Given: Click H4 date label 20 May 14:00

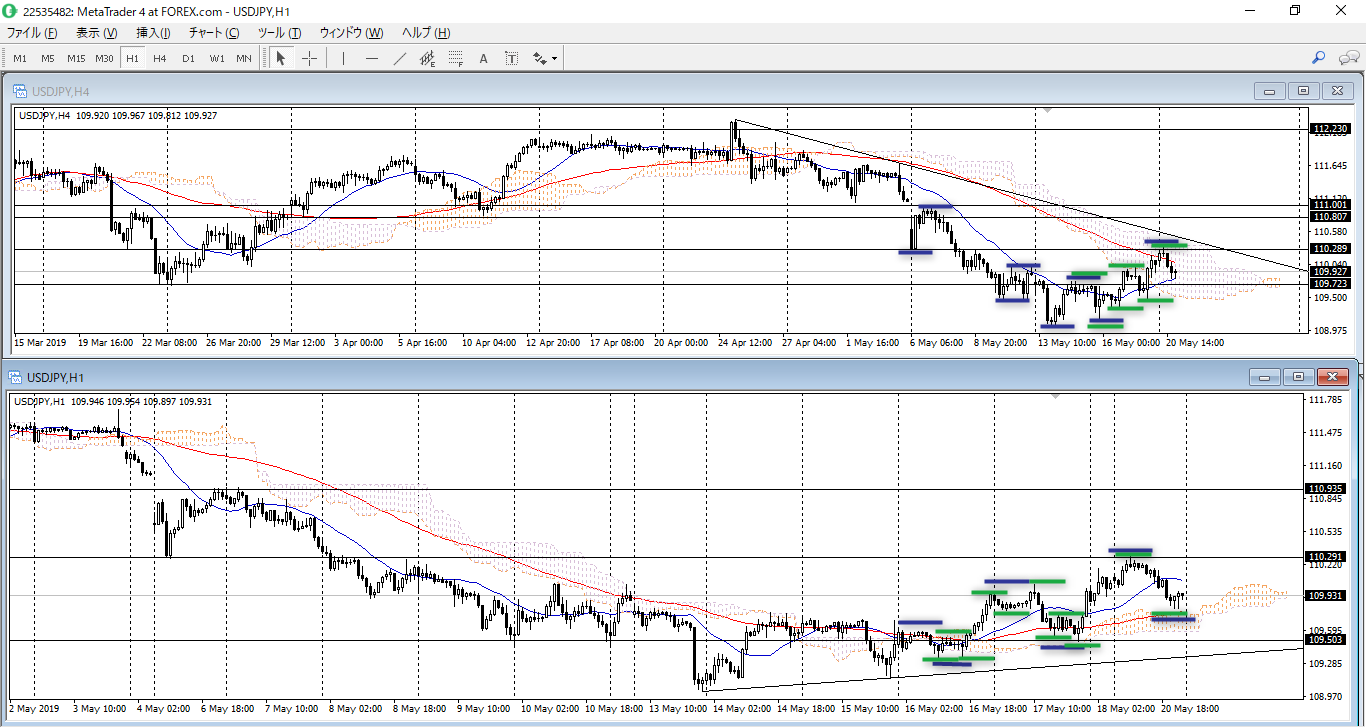Looking at the screenshot, I should (1195, 342).
